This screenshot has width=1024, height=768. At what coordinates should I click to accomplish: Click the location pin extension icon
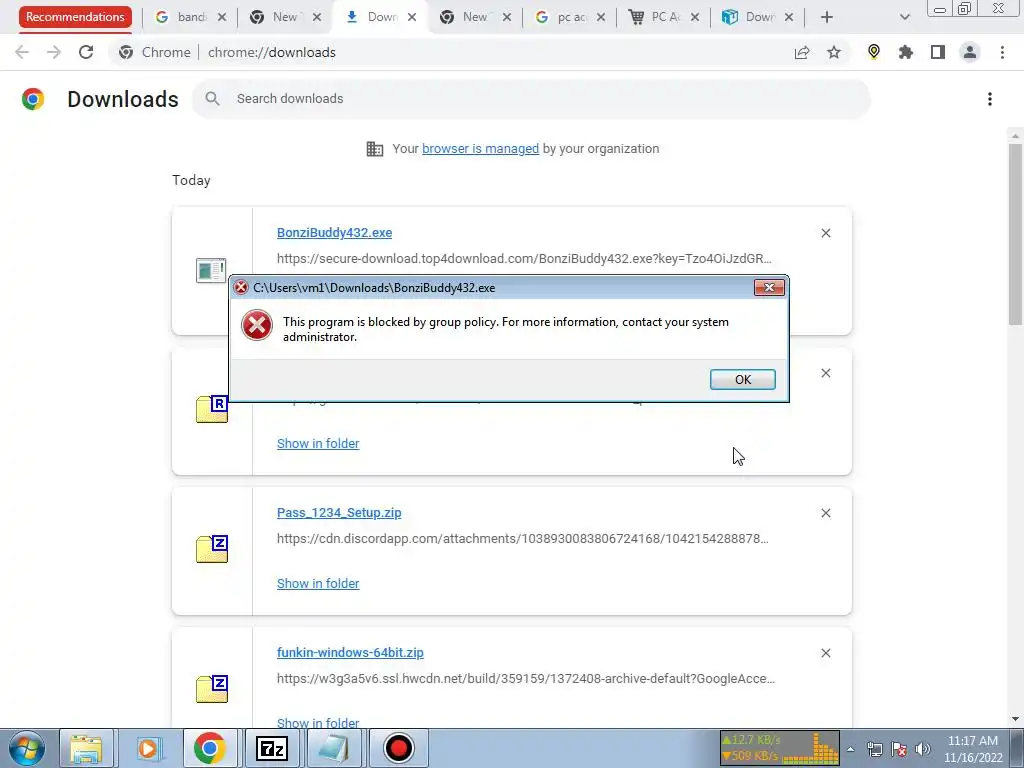(x=874, y=52)
